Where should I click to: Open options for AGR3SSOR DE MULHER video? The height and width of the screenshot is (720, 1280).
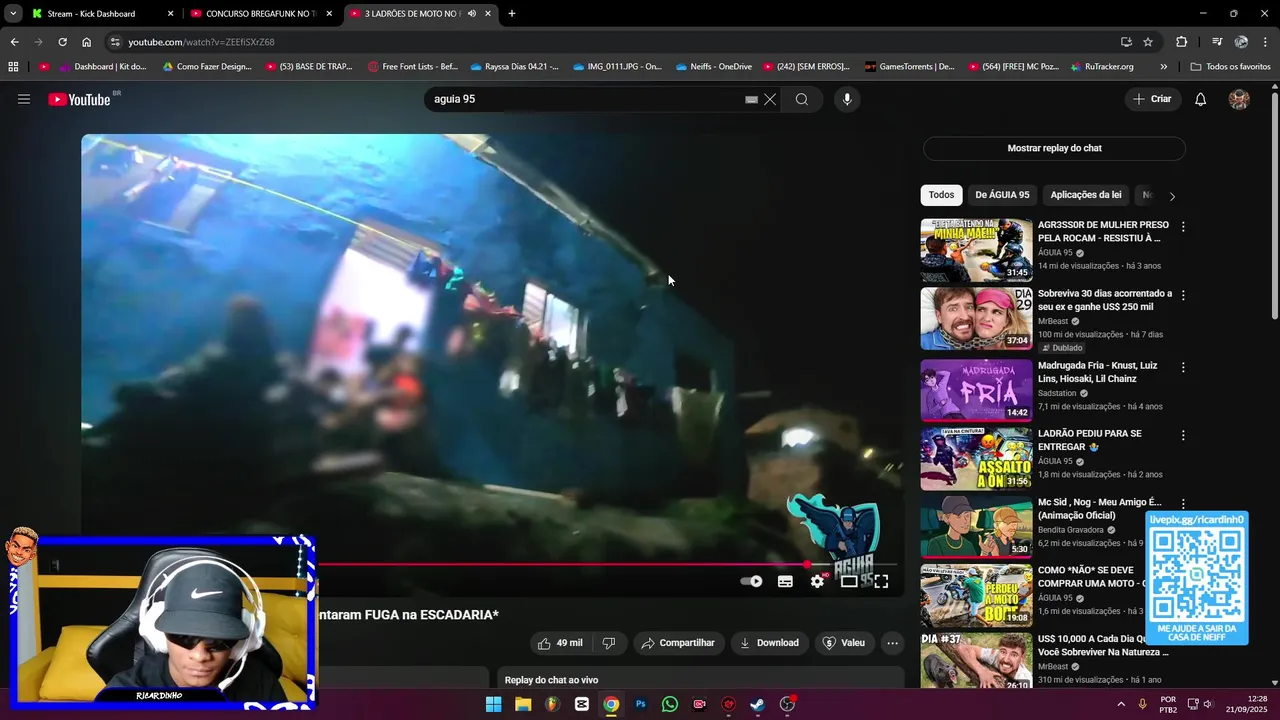pyautogui.click(x=1183, y=227)
